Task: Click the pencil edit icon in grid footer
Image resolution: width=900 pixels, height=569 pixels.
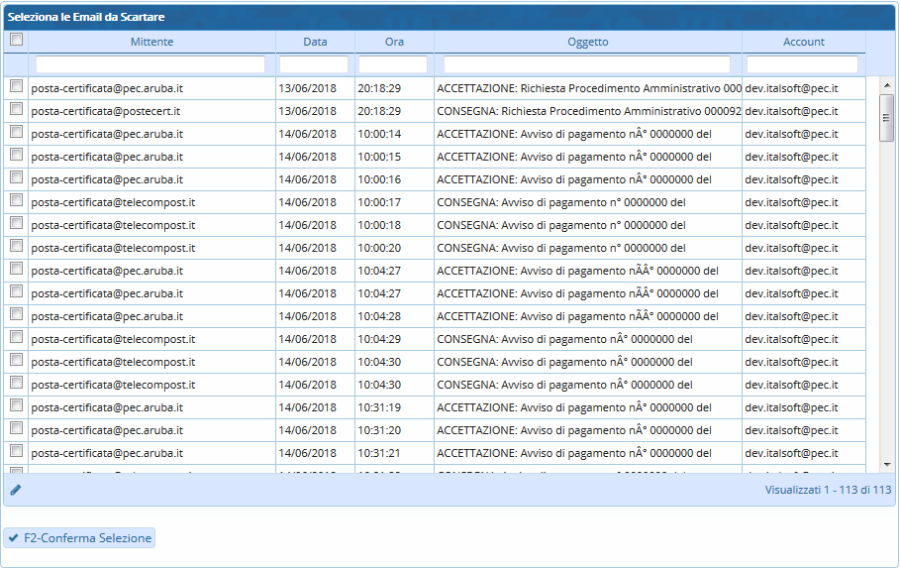Action: 15,490
